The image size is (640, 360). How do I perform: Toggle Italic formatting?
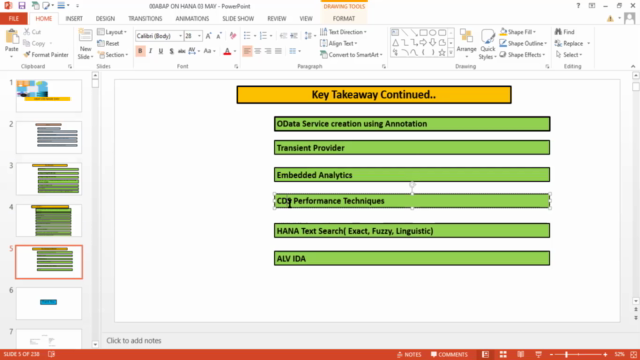pos(151,51)
